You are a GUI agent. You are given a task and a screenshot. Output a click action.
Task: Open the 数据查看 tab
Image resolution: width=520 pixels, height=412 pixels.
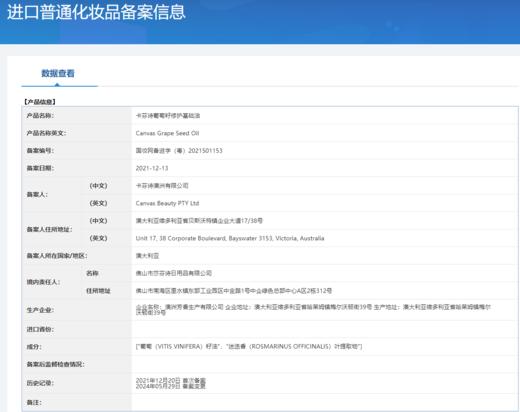pos(58,73)
